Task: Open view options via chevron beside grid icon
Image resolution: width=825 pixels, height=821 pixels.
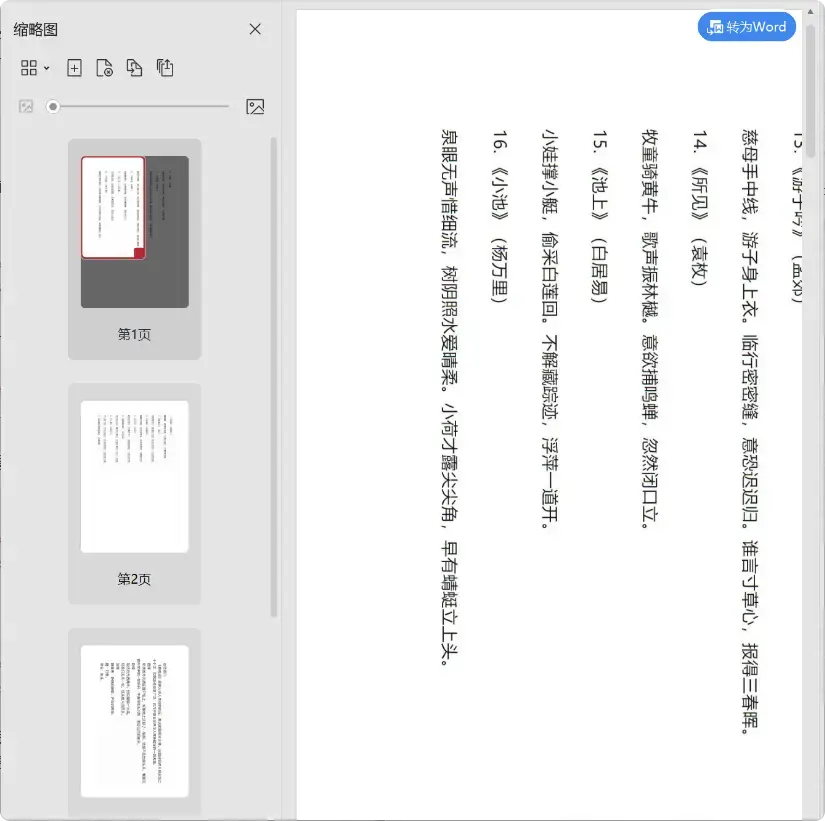Action: tap(44, 68)
